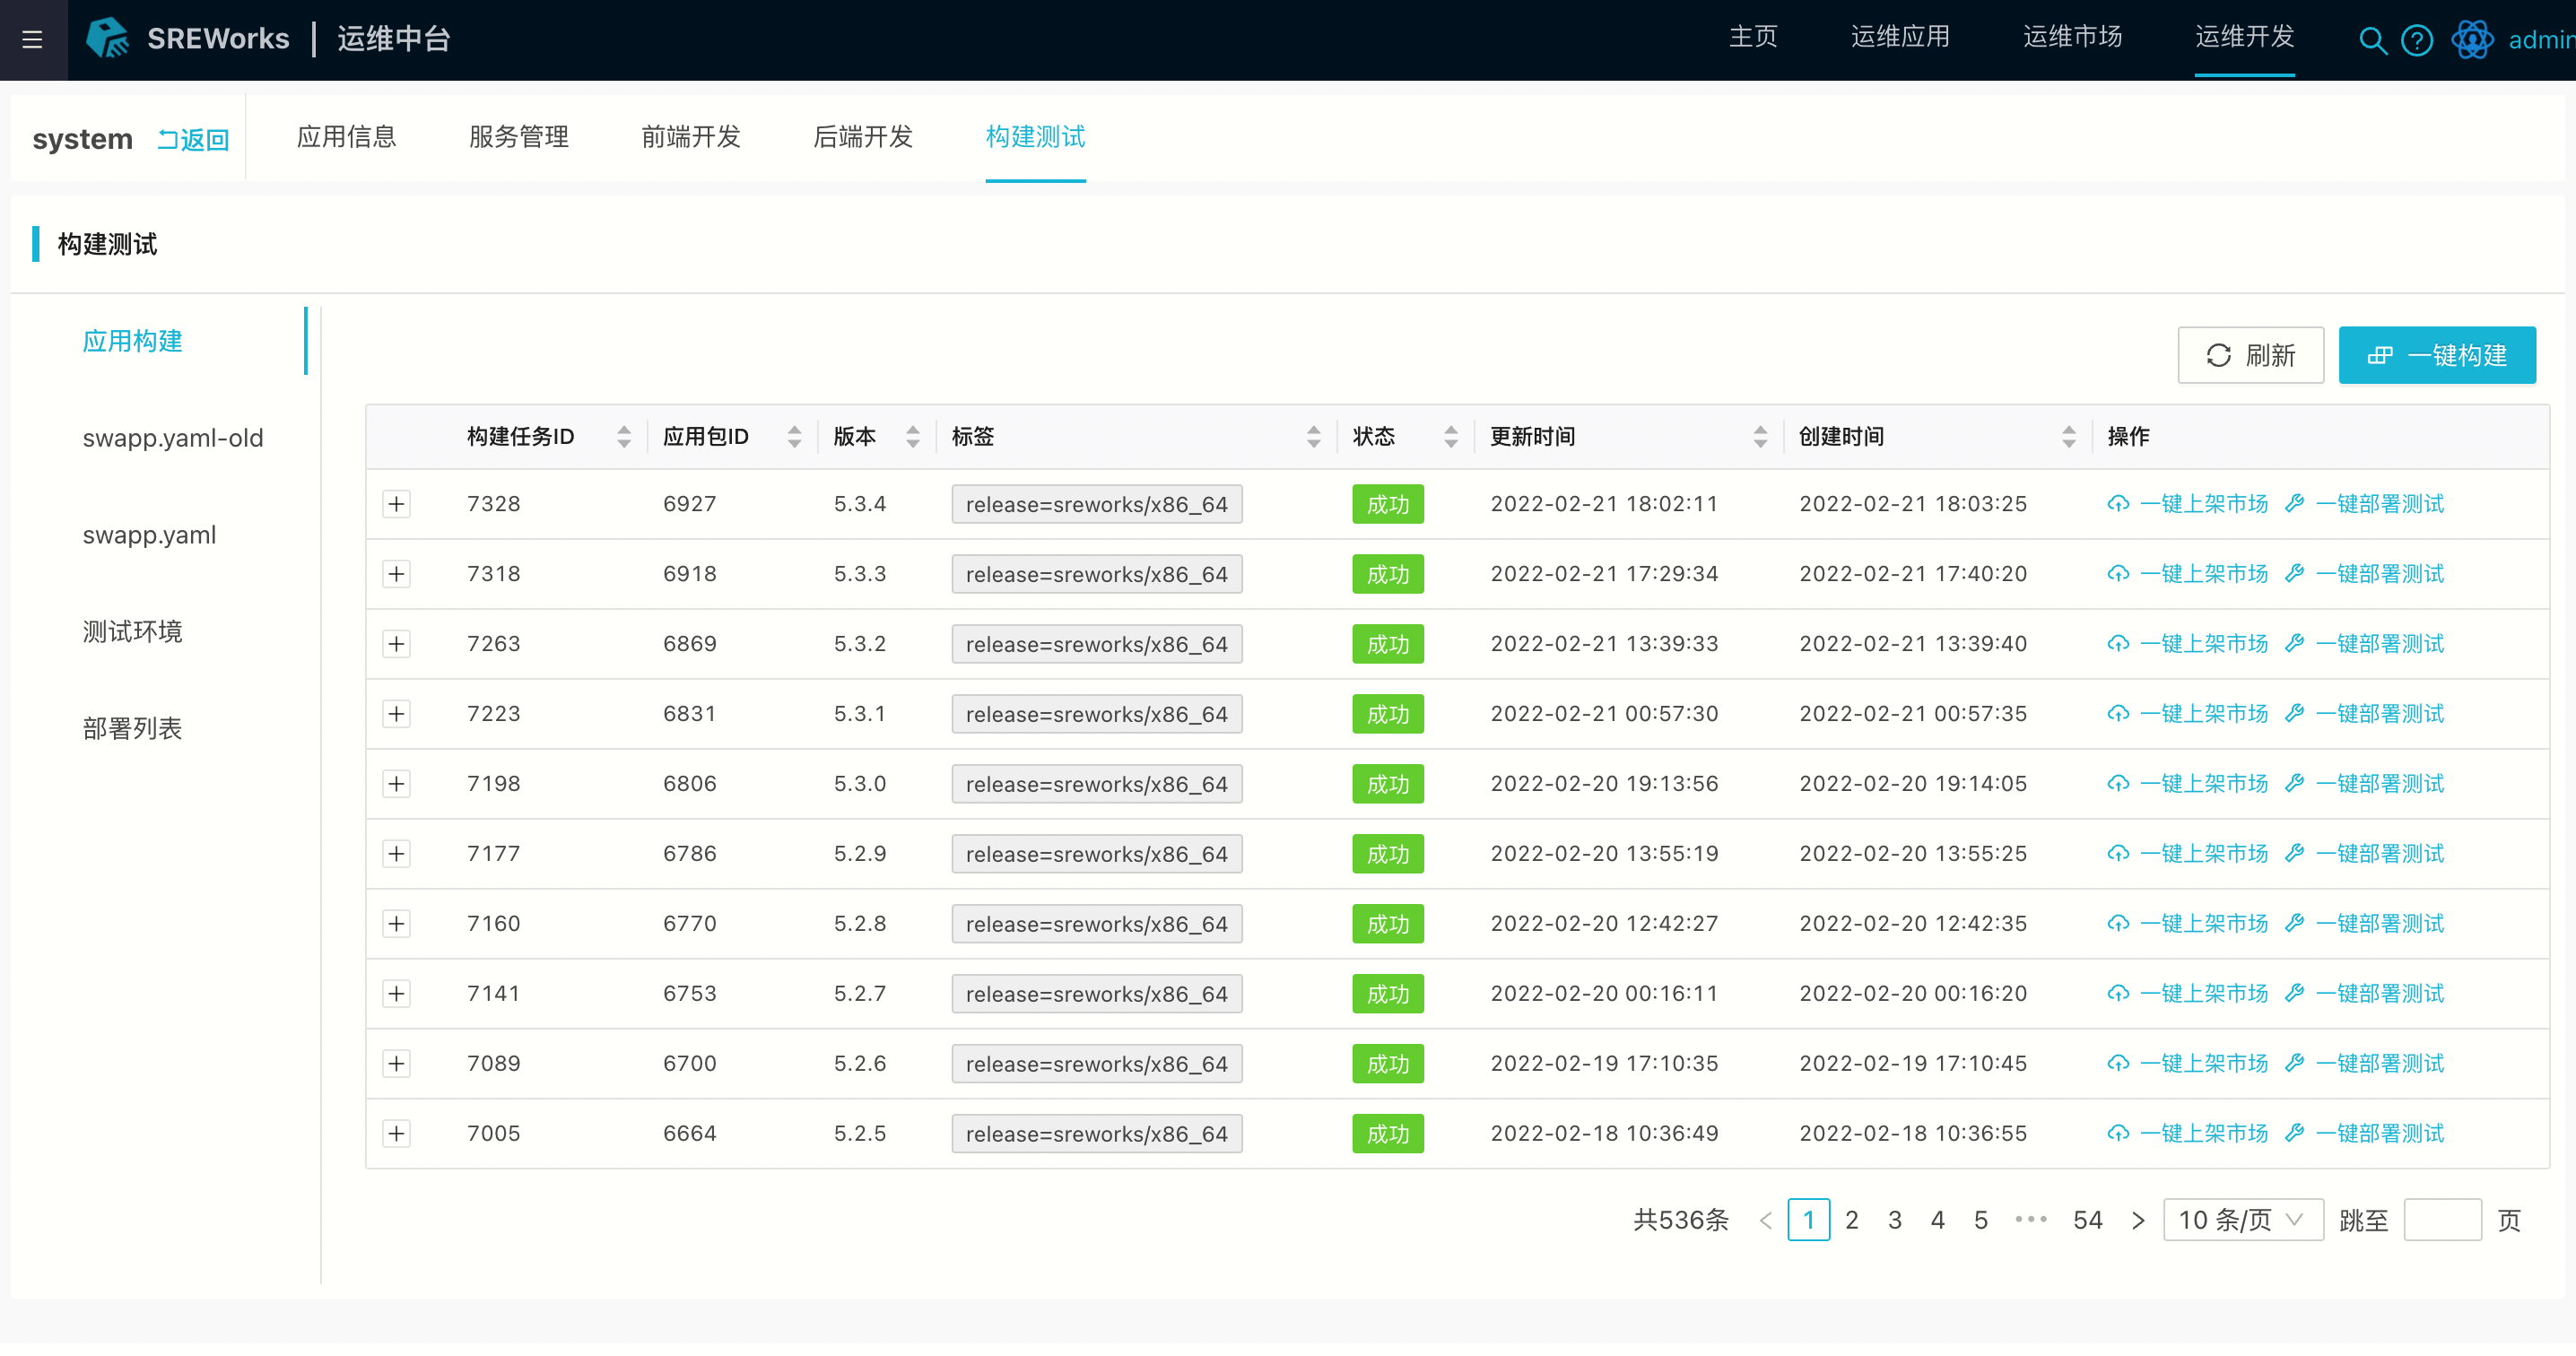The image size is (2576, 1356).
Task: Click 一键上架市场 for version 5.3.3
Action: click(2187, 574)
